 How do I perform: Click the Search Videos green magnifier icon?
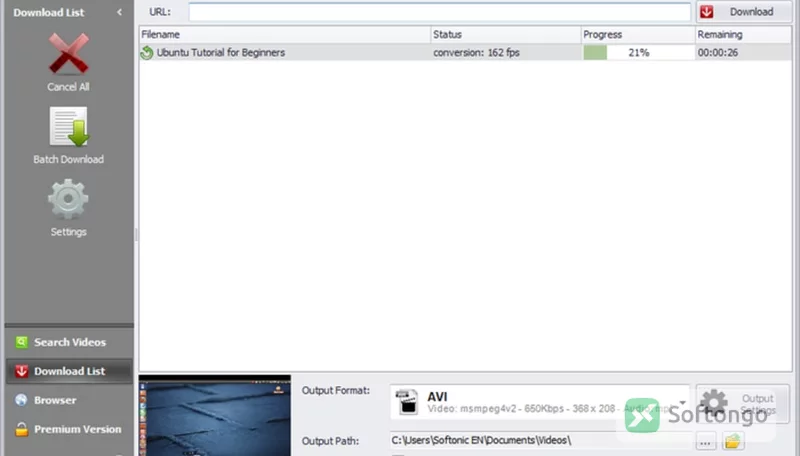coord(21,342)
